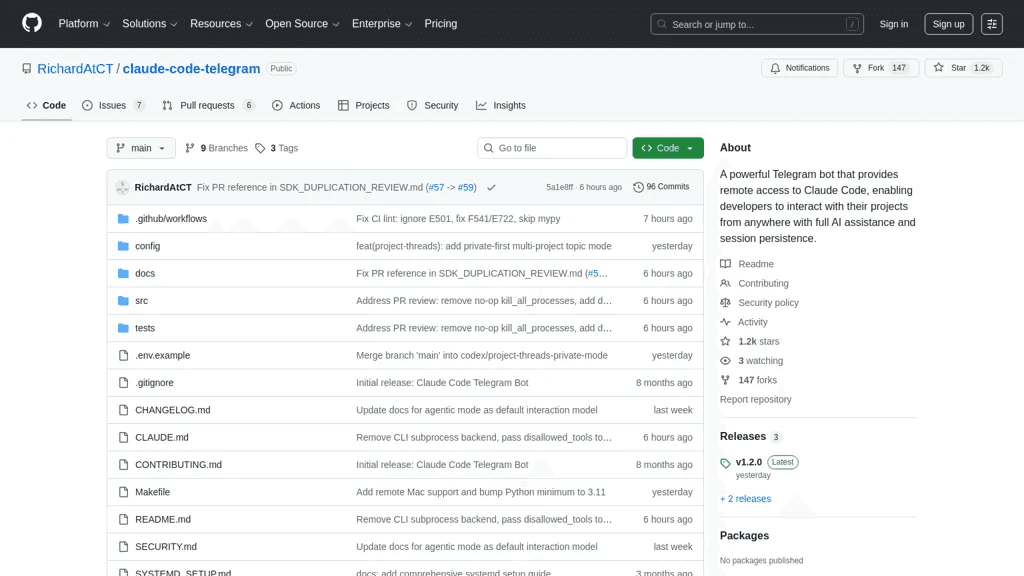Open the src folder
Viewport: 1024px width, 576px height.
[142, 300]
